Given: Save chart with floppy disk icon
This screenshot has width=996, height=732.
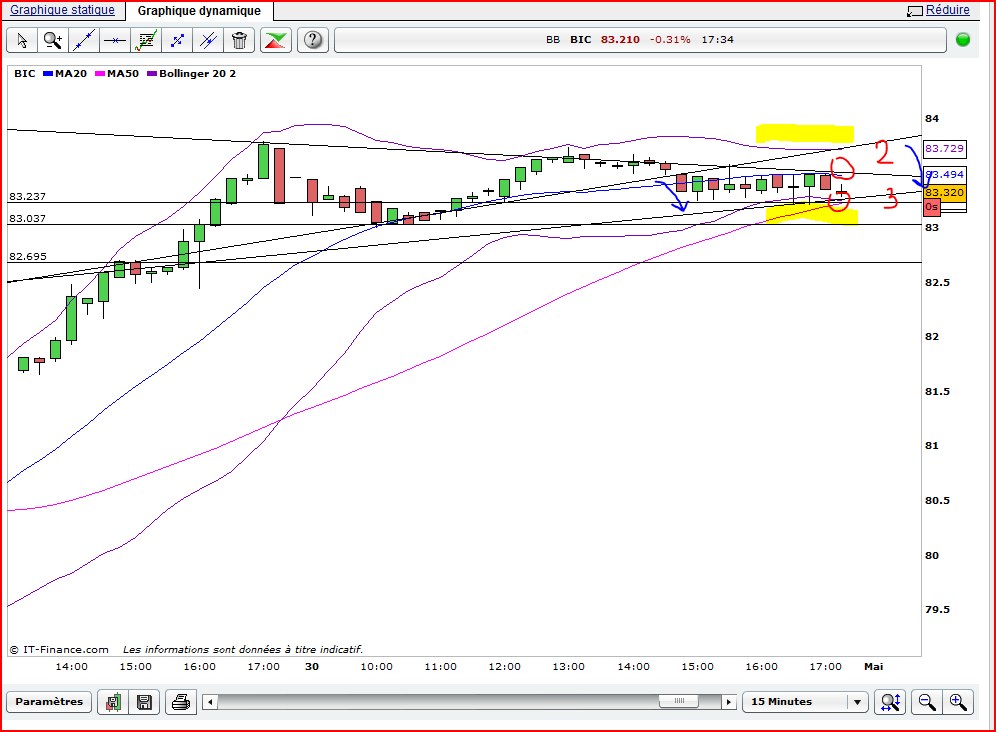Looking at the screenshot, I should (x=144, y=702).
